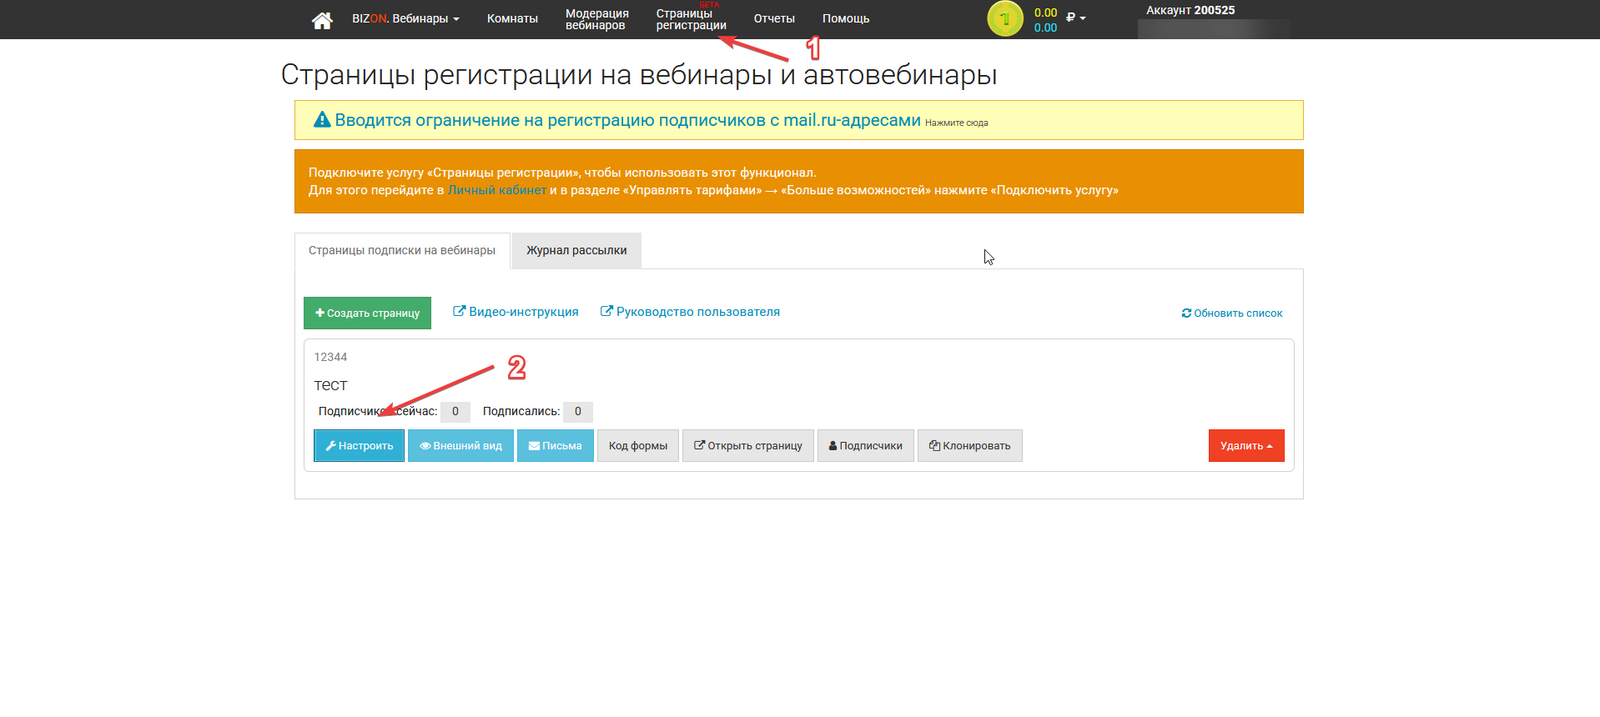Open Внешний вид eye appearance button
This screenshot has height=717, width=1600.
pos(460,446)
